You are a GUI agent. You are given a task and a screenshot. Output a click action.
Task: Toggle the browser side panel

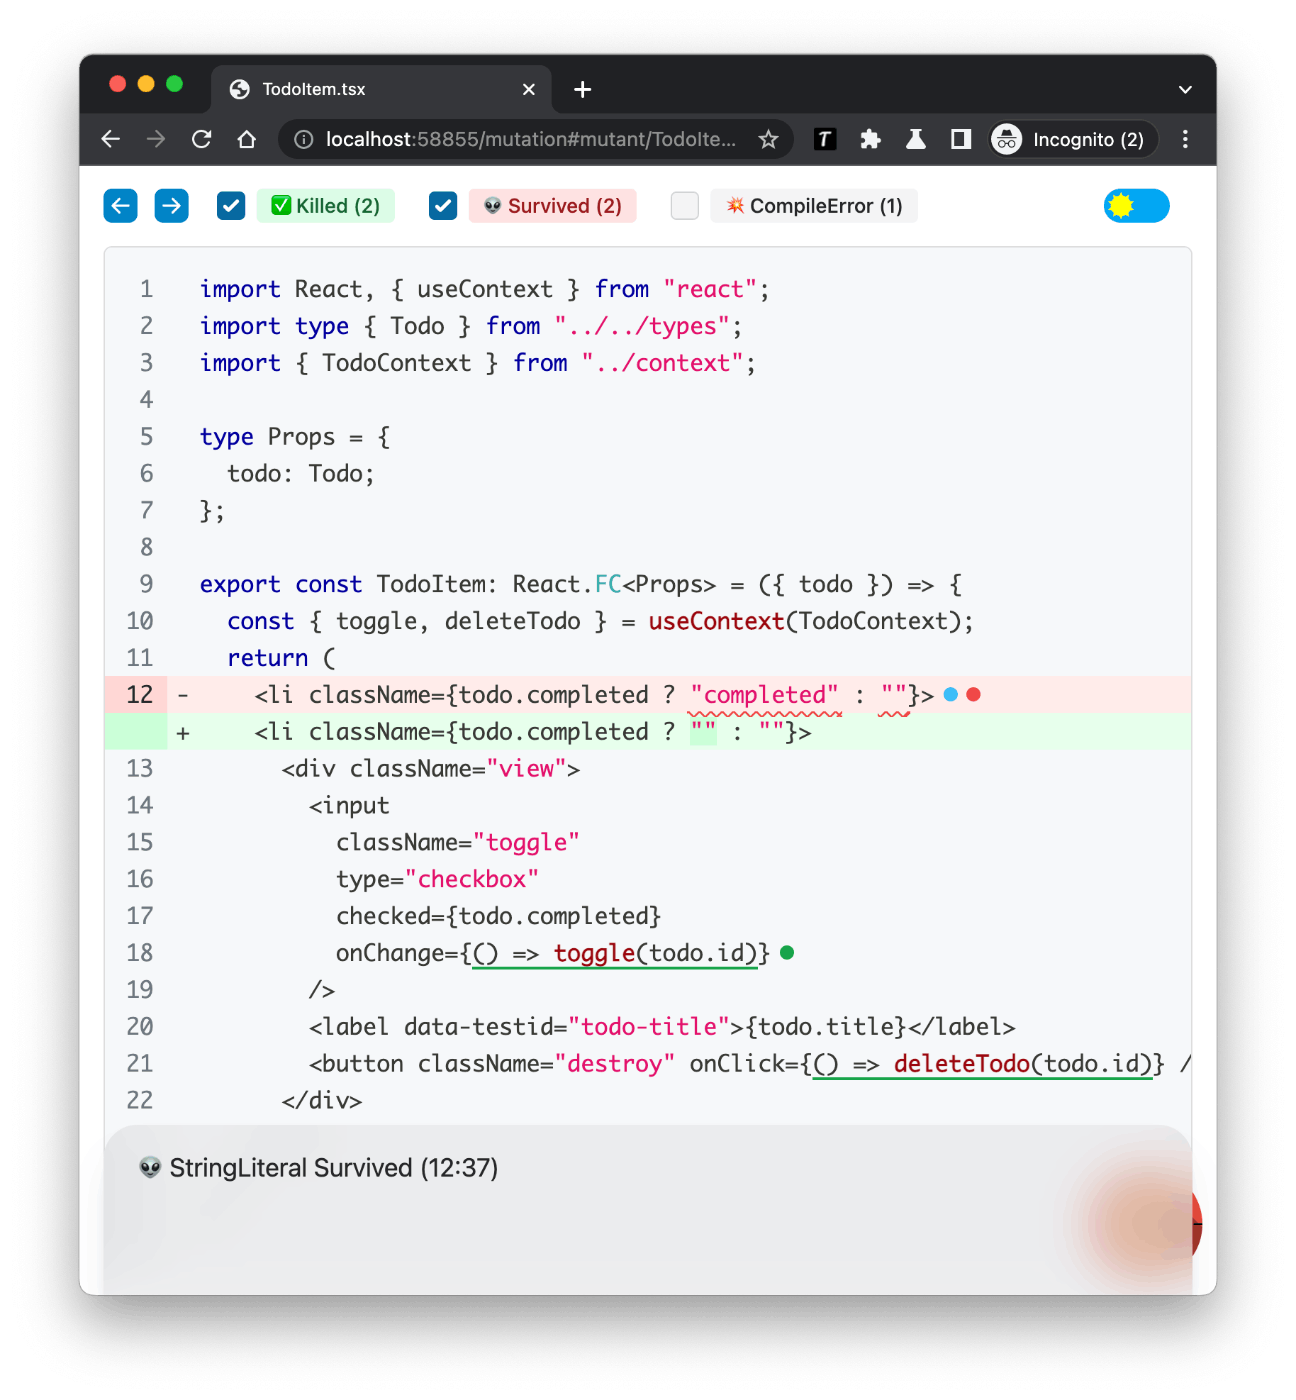coord(961,139)
